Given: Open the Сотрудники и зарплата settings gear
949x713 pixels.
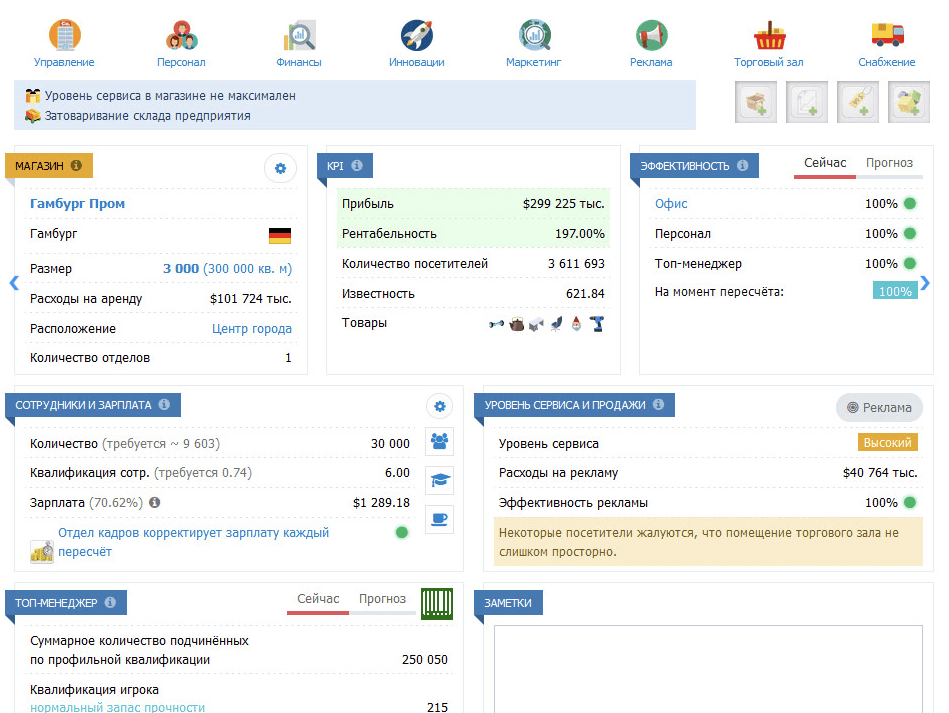Looking at the screenshot, I should click(x=439, y=405).
